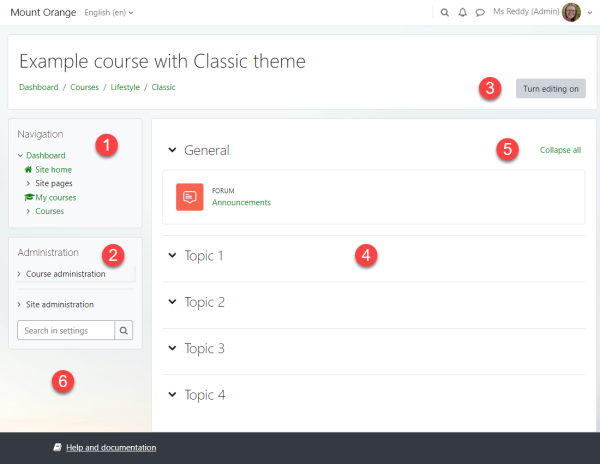Click the Site home house icon

click(28, 170)
